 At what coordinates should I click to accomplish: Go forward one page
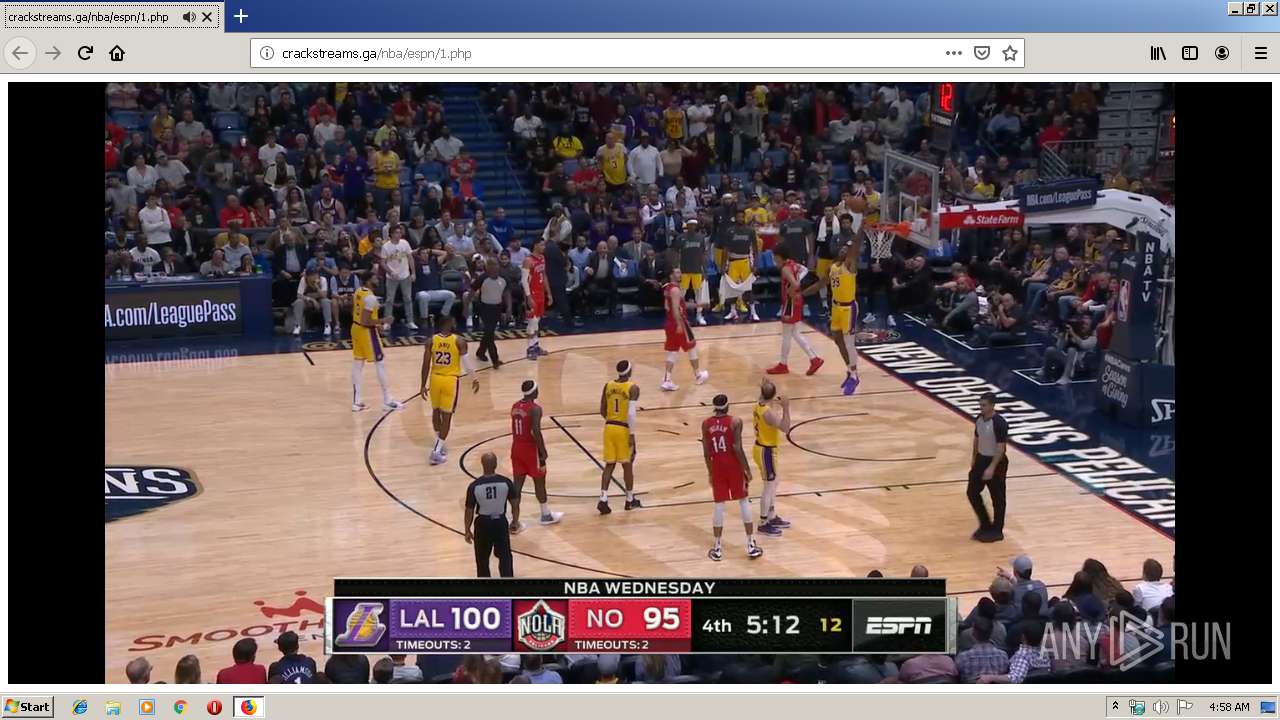click(x=53, y=53)
